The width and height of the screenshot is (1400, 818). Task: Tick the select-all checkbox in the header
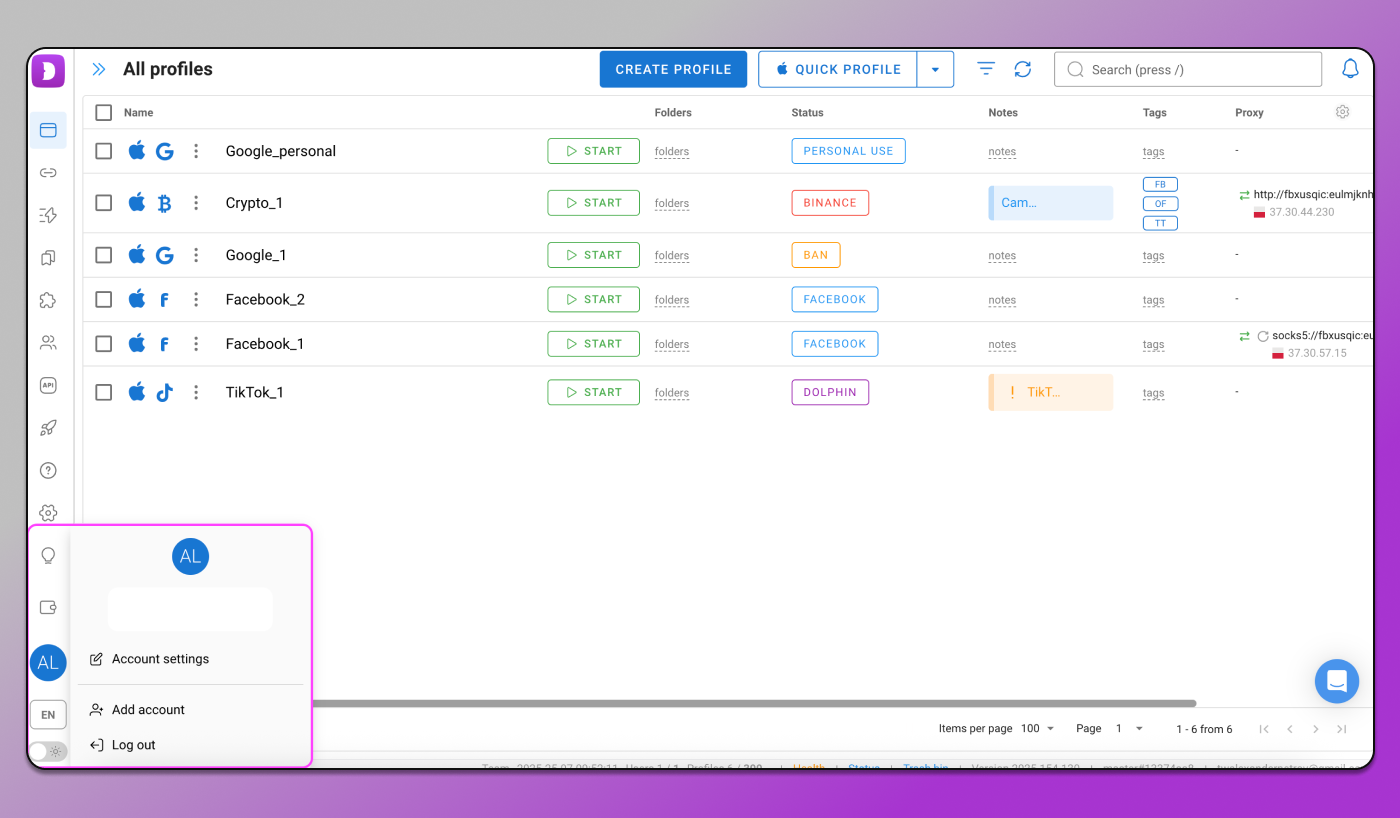click(x=104, y=112)
